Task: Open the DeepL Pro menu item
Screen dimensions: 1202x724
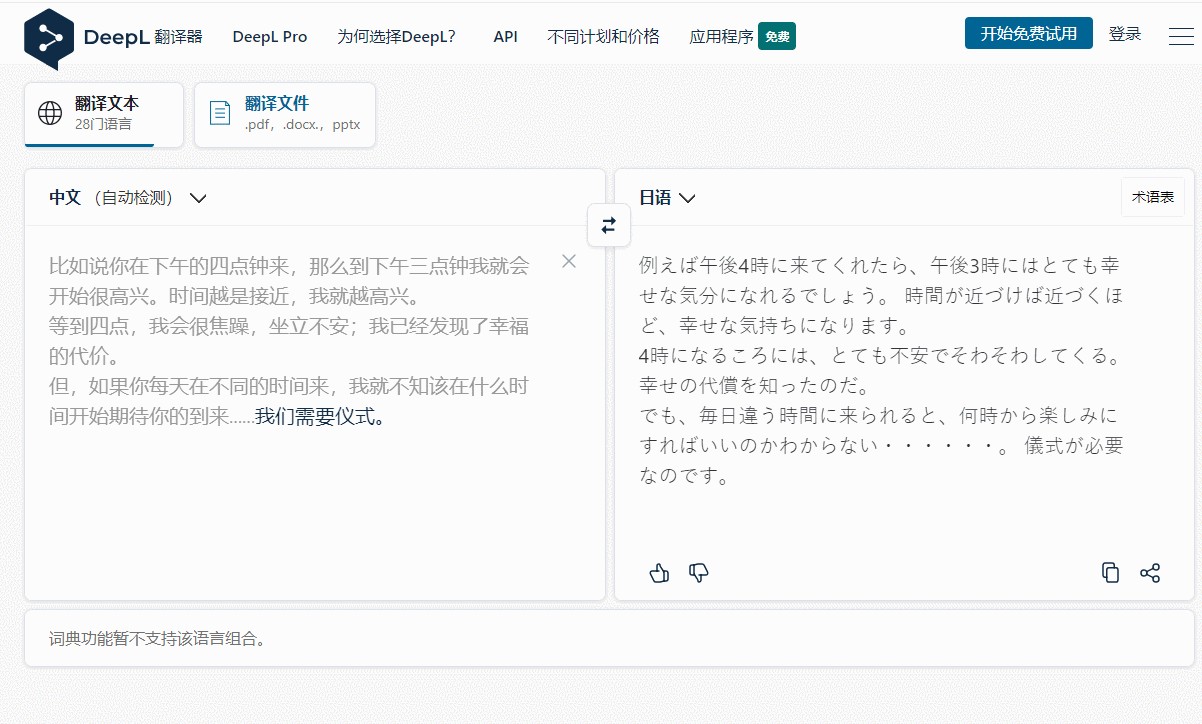Action: point(270,37)
